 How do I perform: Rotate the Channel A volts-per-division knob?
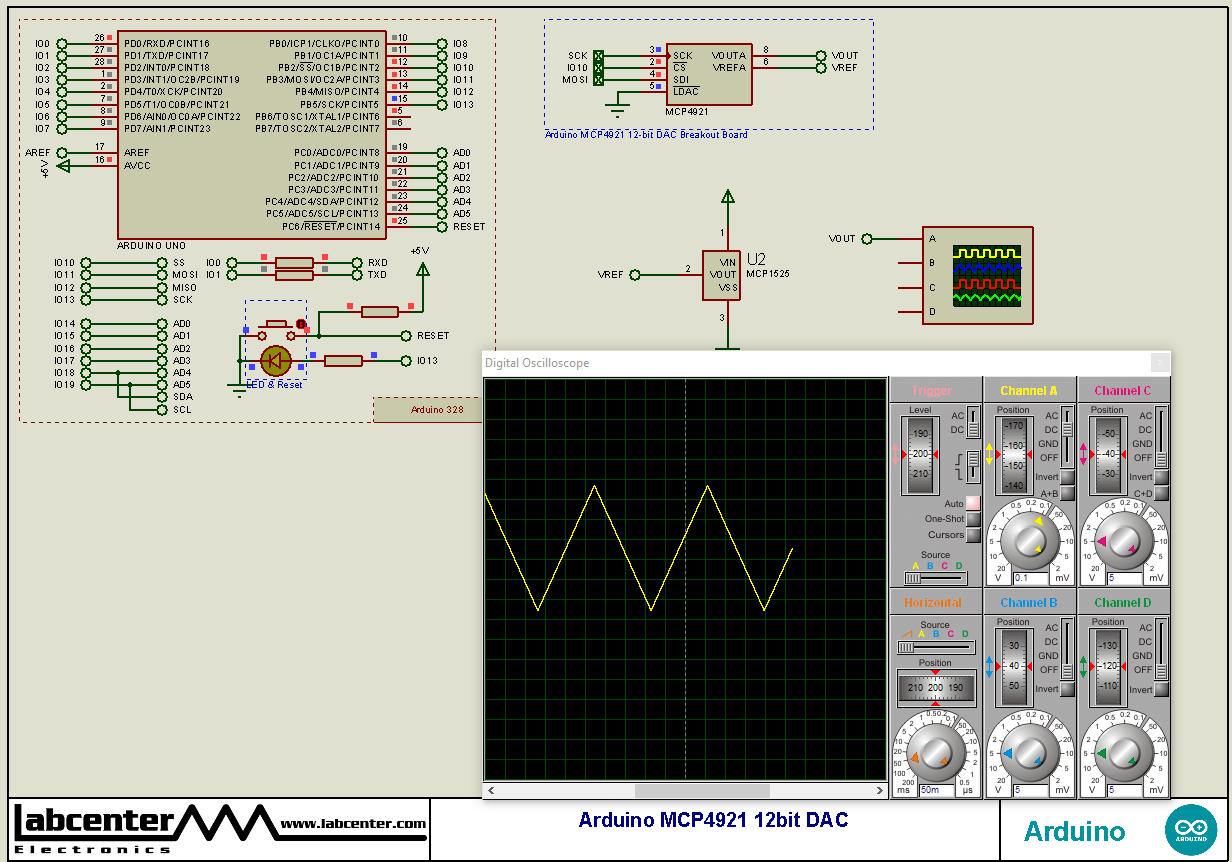1031,540
